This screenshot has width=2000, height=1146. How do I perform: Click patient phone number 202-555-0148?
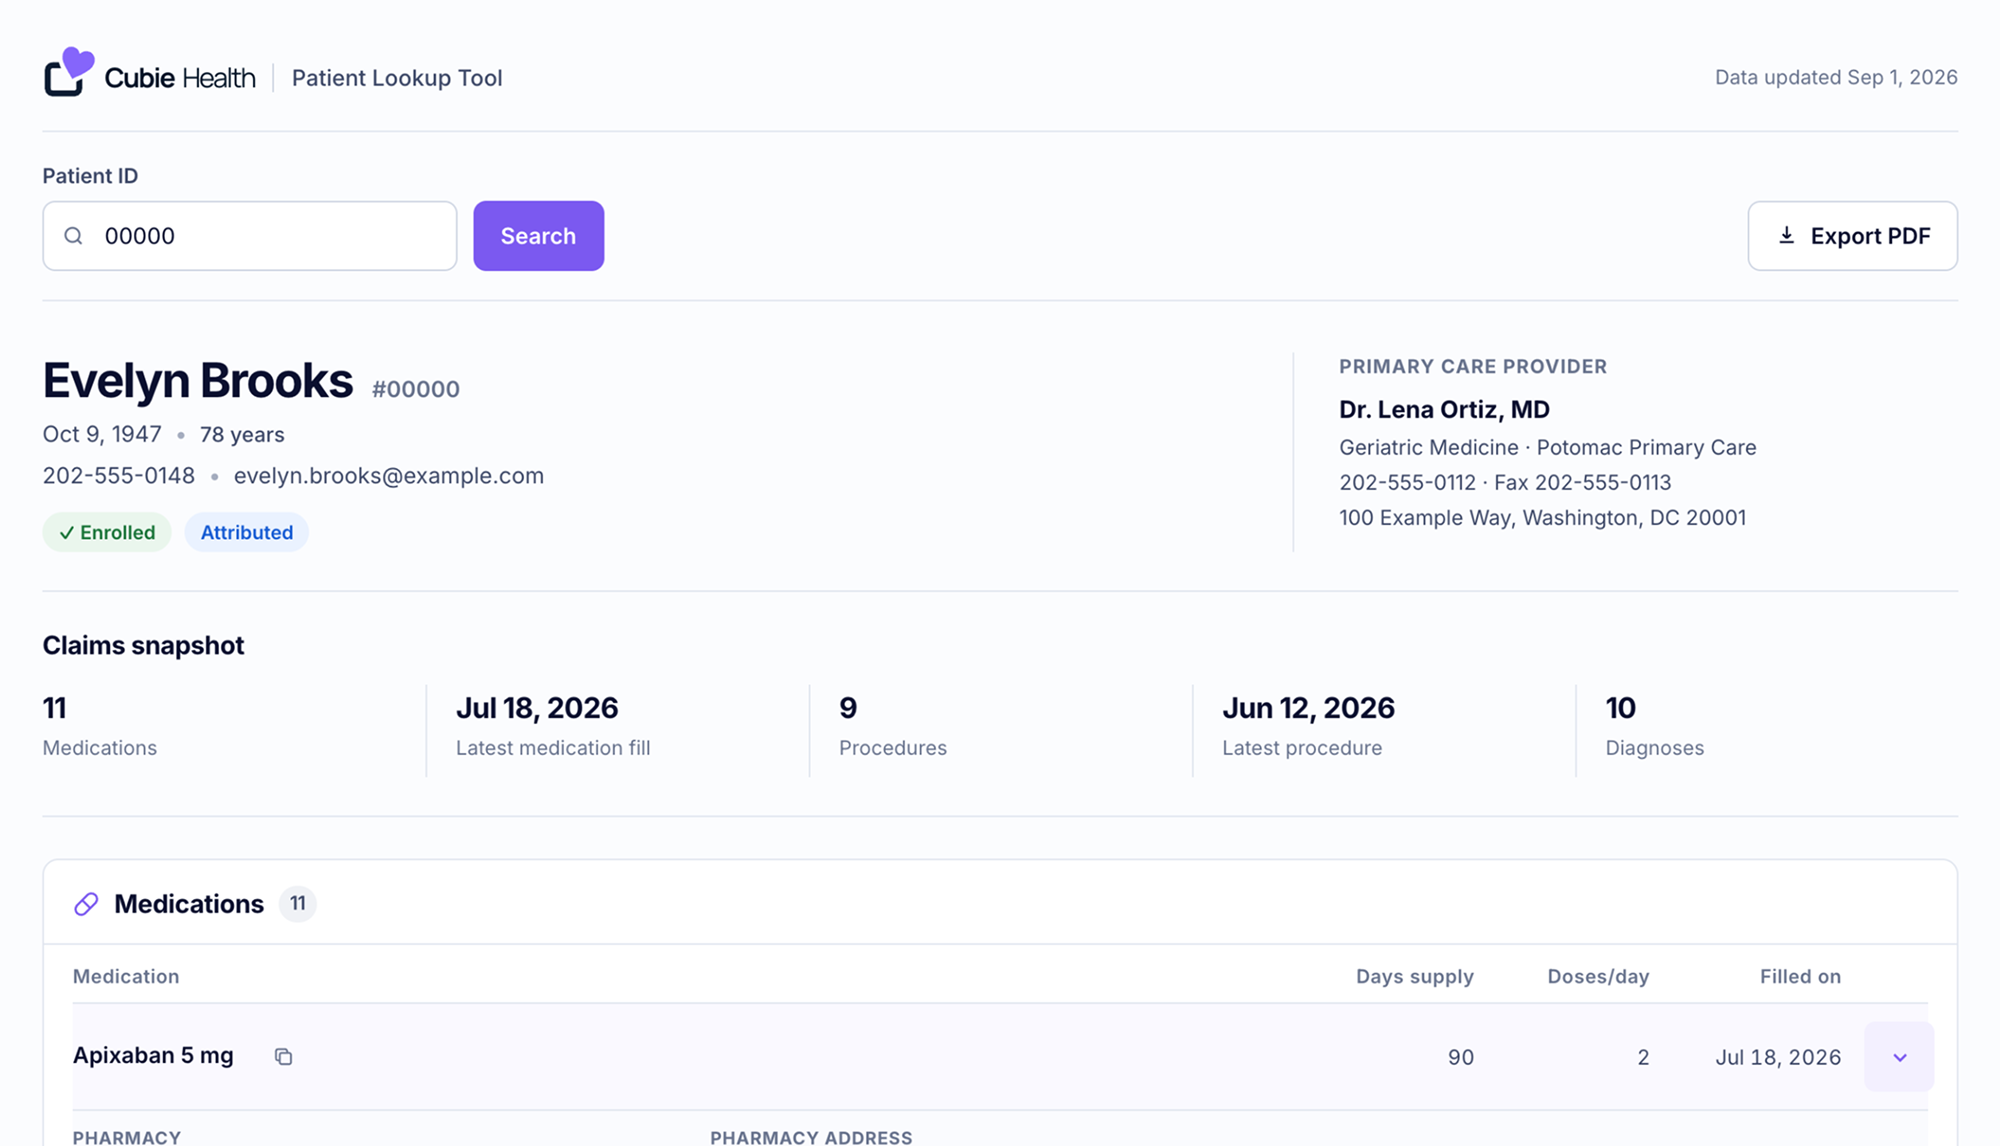click(119, 476)
